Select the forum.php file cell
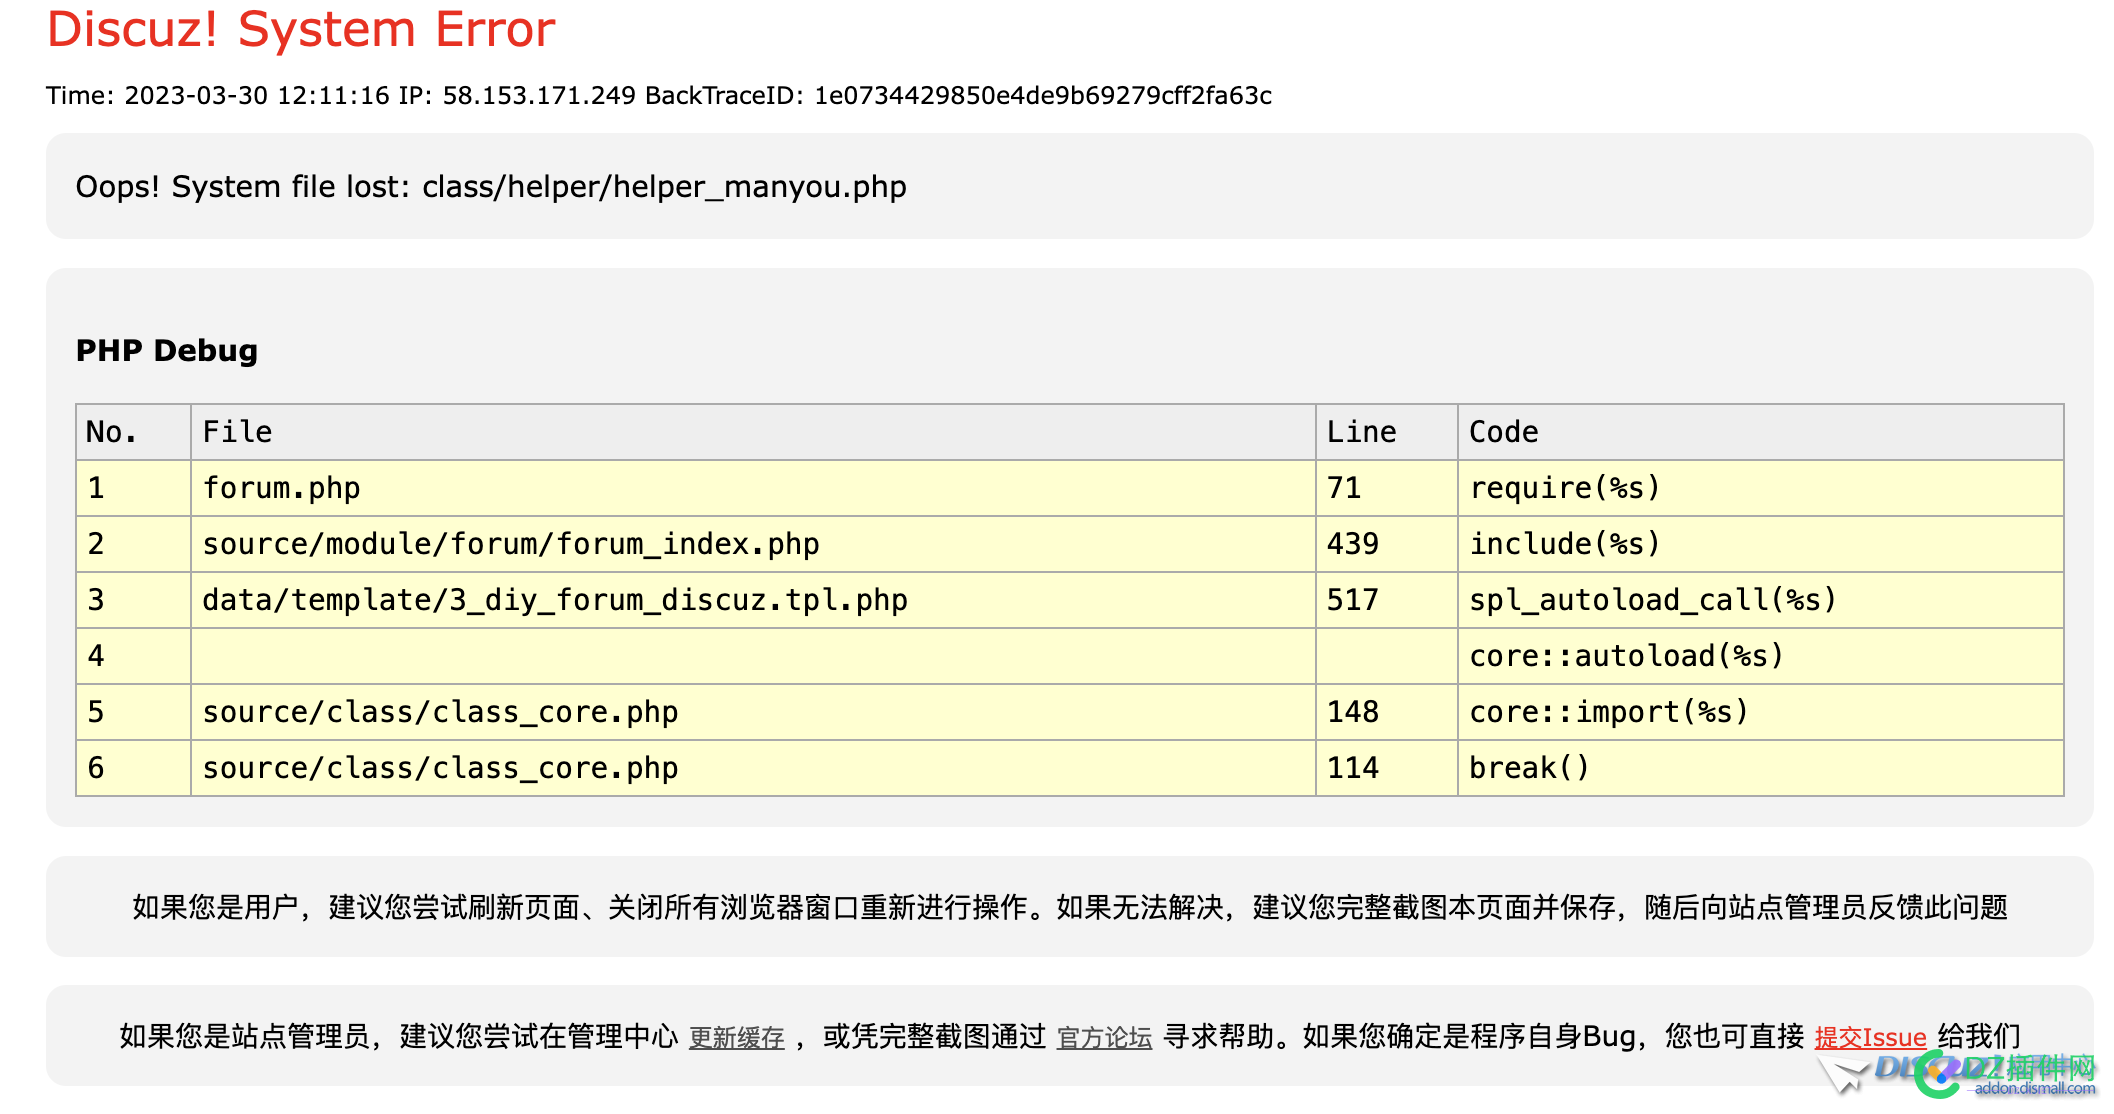The width and height of the screenshot is (2114, 1114). point(753,488)
